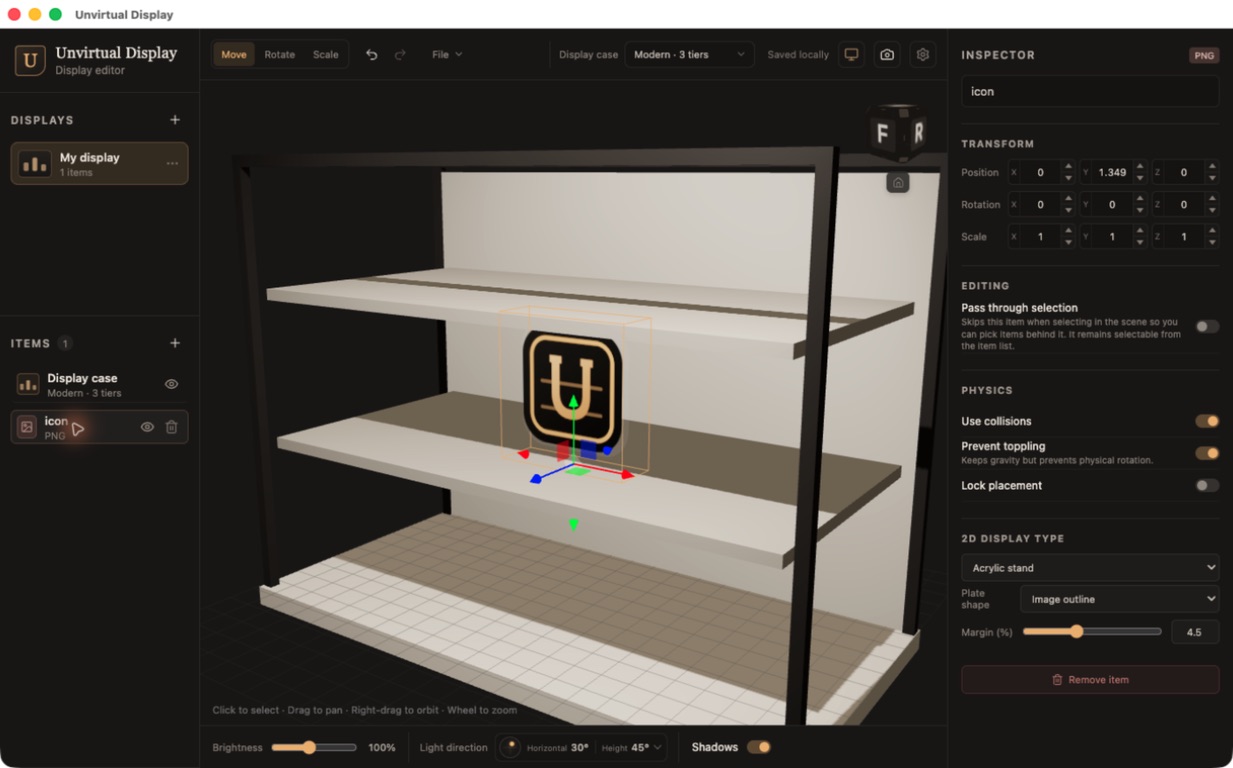Open My display options ellipsis menu

pos(172,164)
